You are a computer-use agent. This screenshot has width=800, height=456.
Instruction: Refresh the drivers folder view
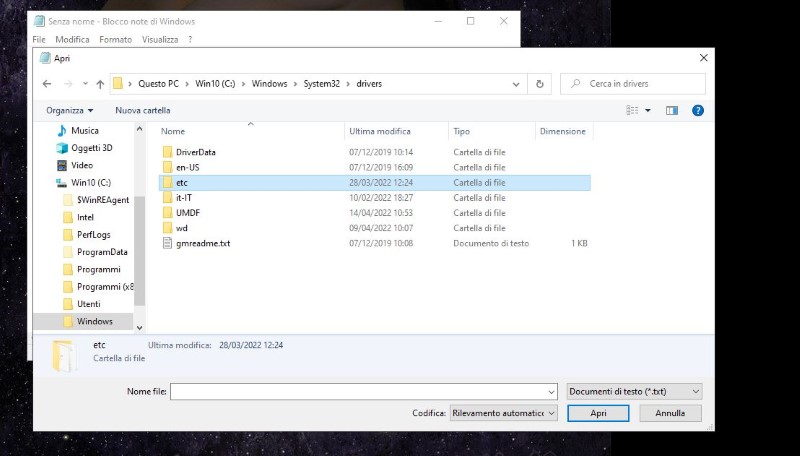click(x=540, y=84)
